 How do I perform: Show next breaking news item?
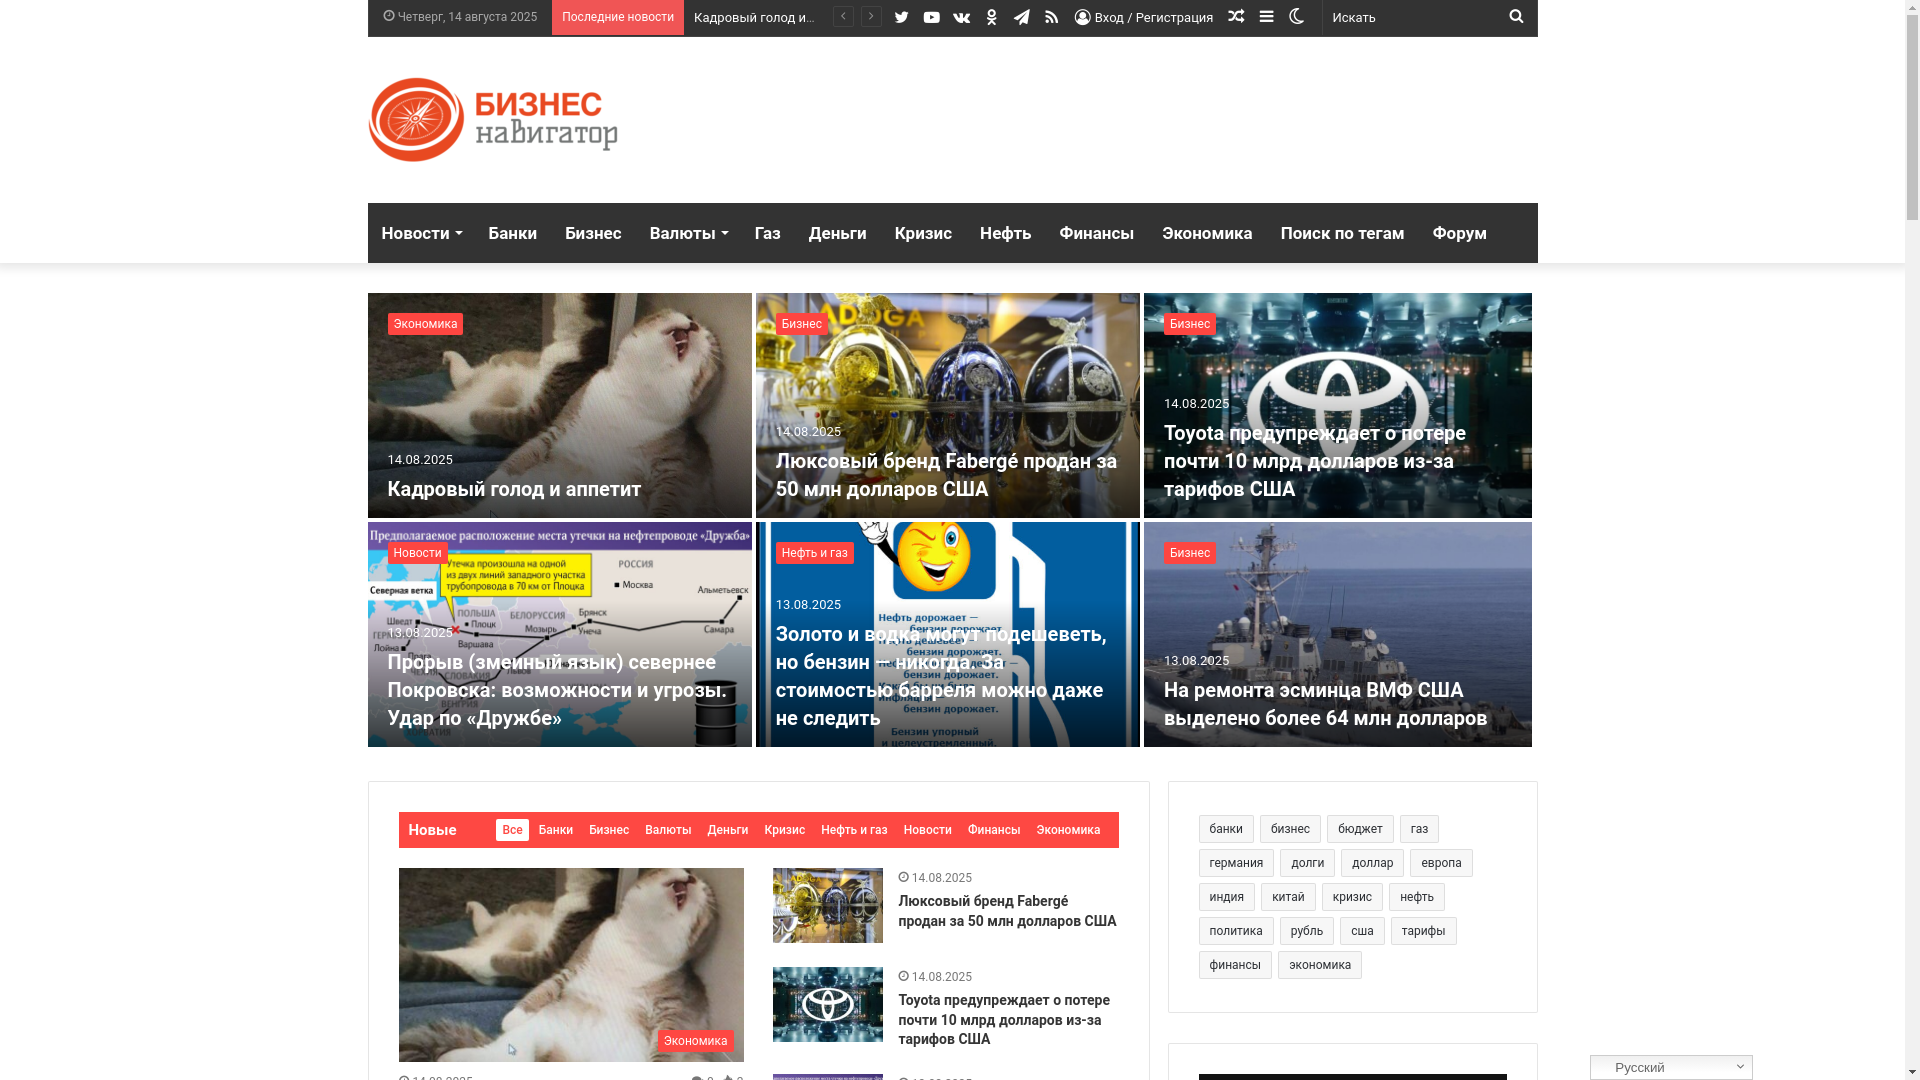click(871, 17)
